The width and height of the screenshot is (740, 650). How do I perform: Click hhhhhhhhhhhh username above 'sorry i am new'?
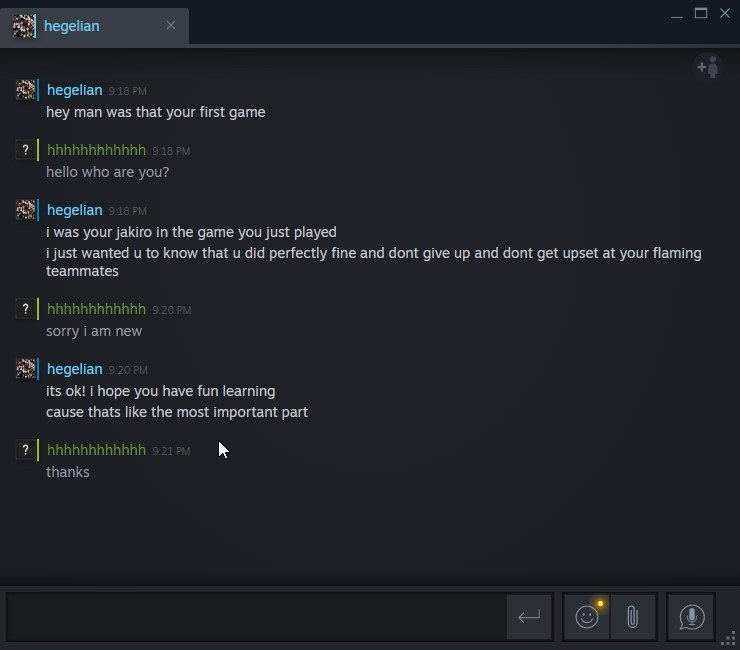pos(96,309)
